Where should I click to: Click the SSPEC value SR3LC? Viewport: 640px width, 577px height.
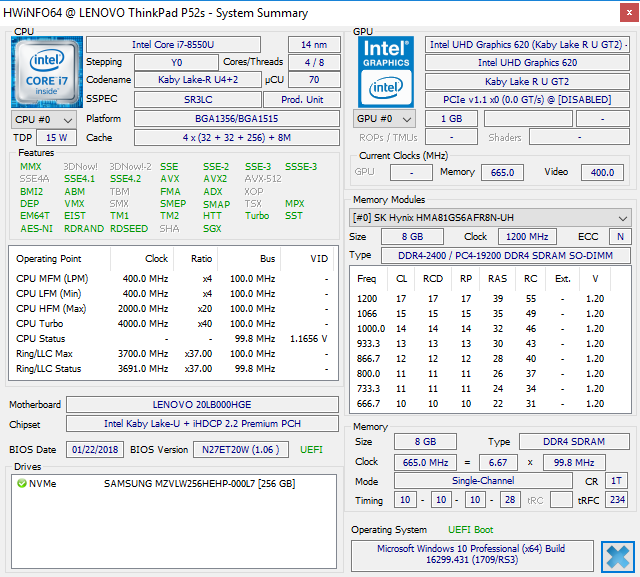coord(198,100)
